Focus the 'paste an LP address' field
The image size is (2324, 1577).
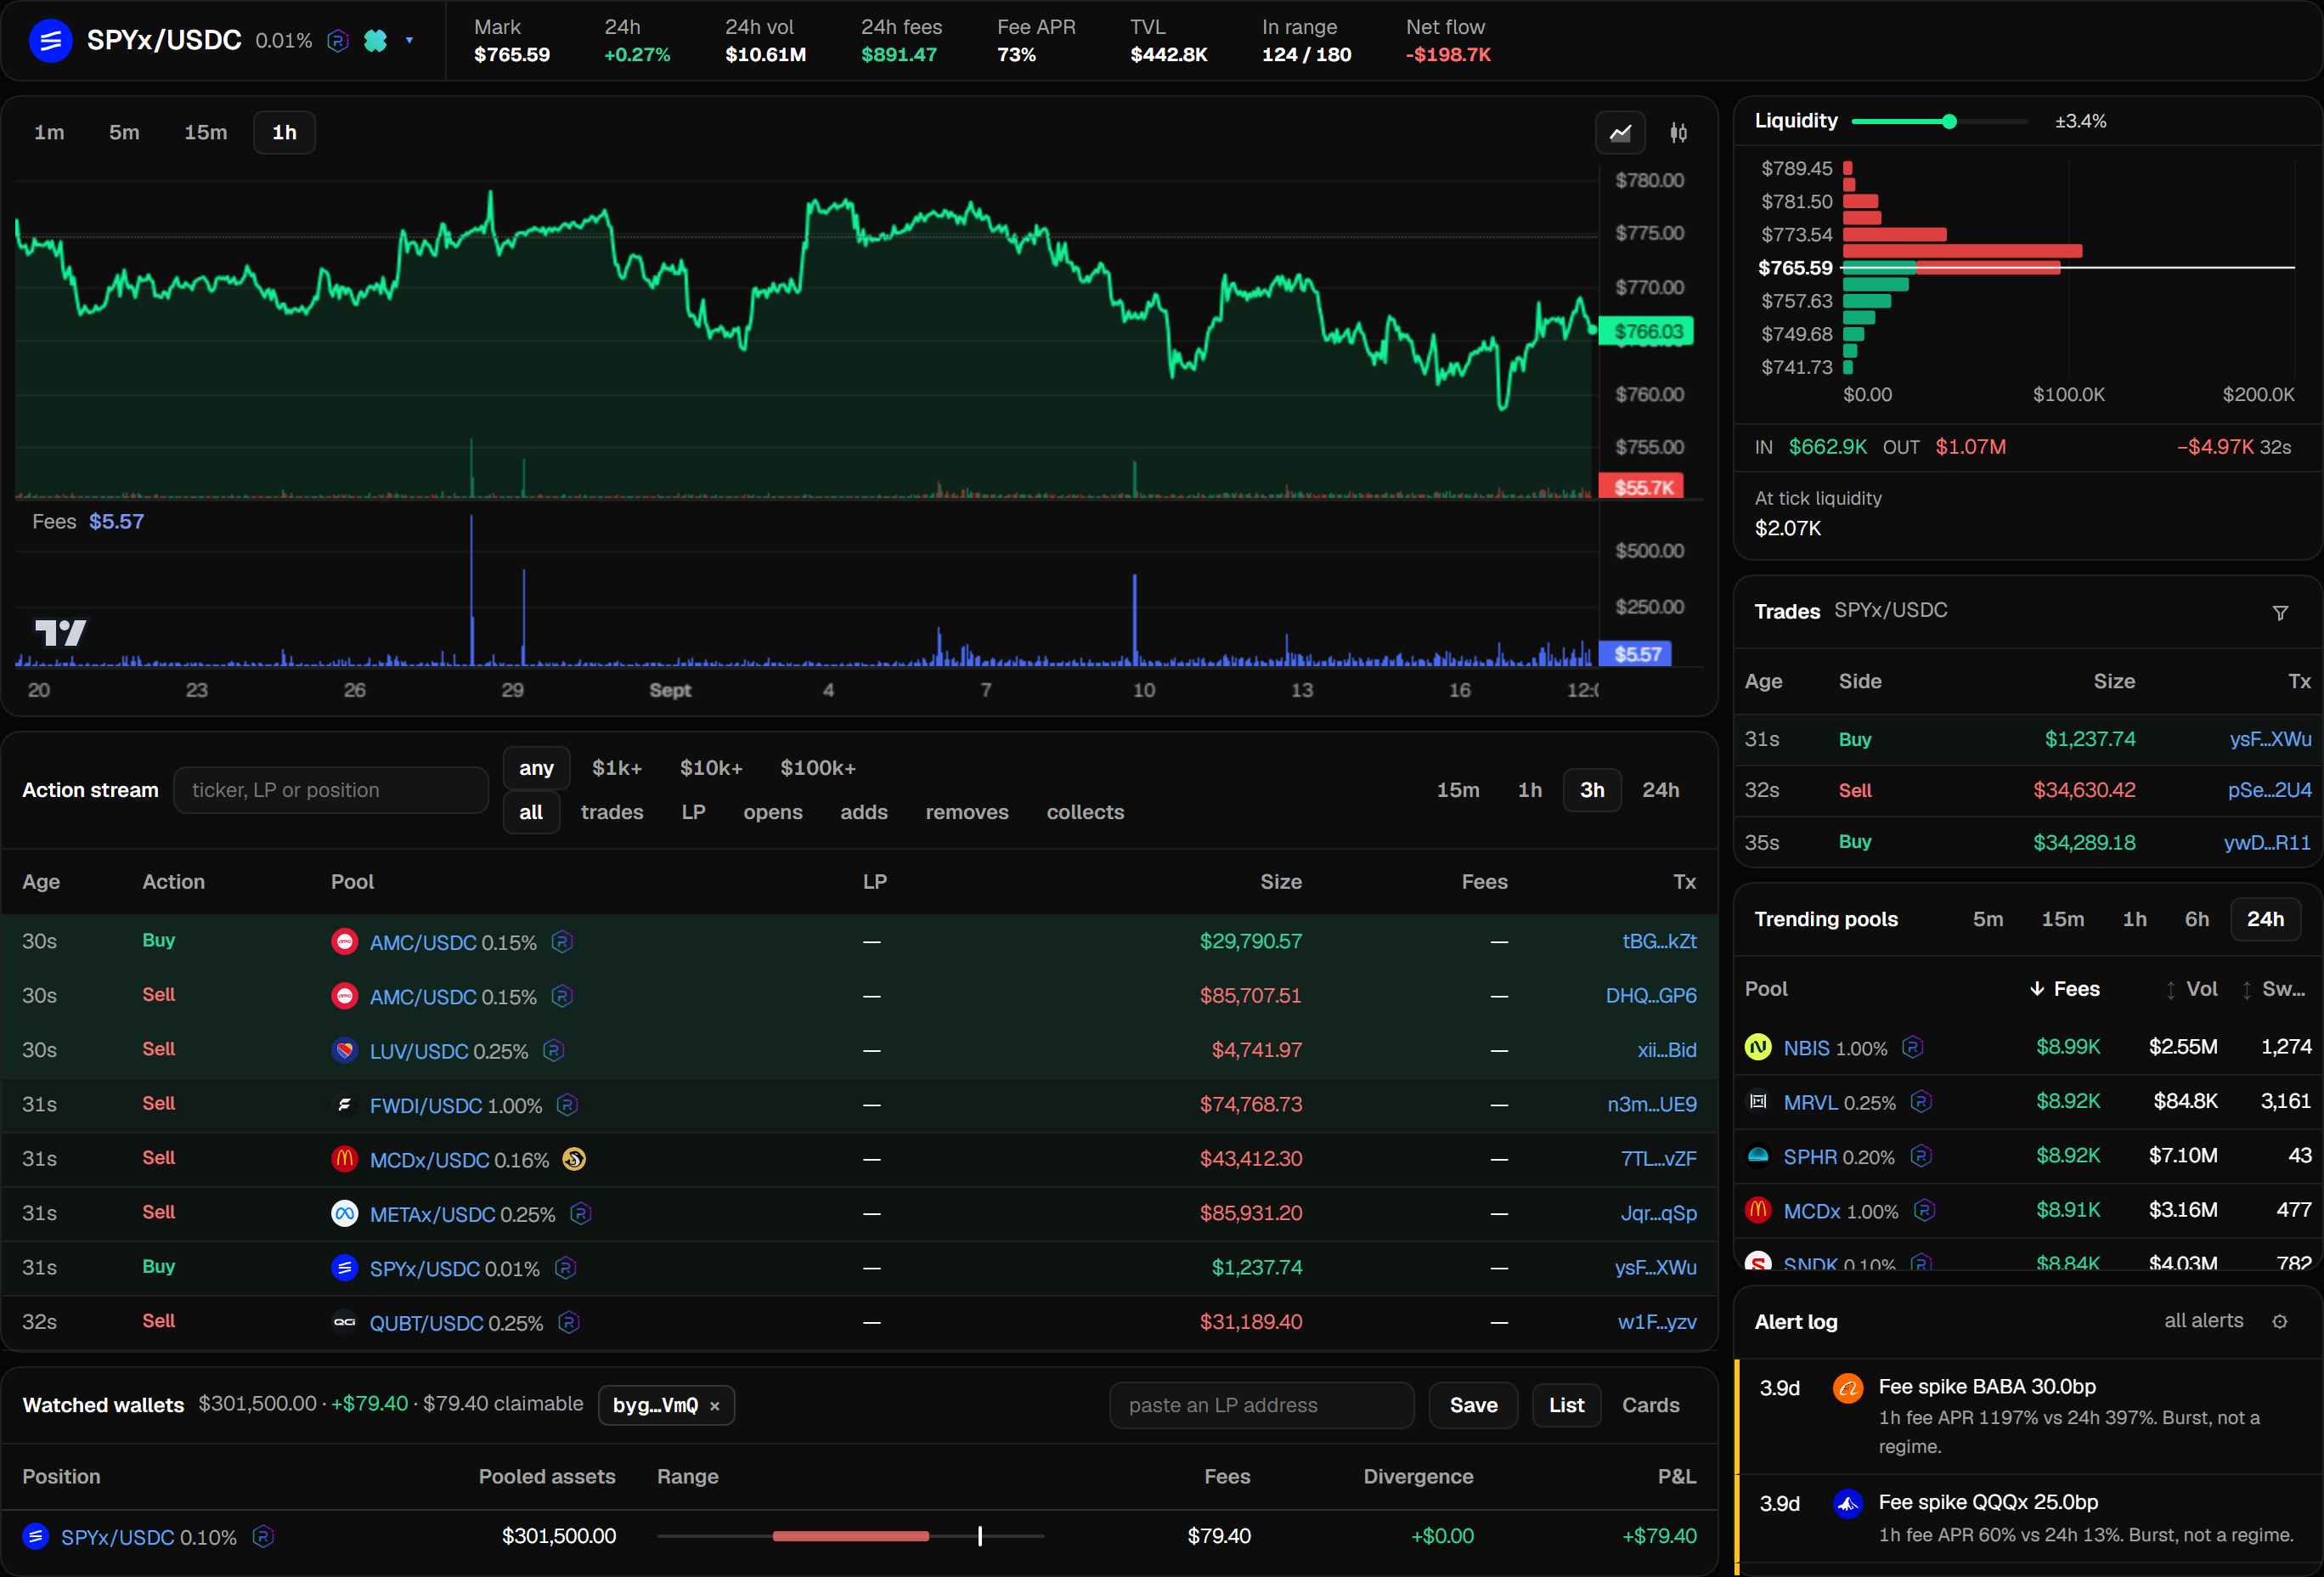[x=1261, y=1405]
